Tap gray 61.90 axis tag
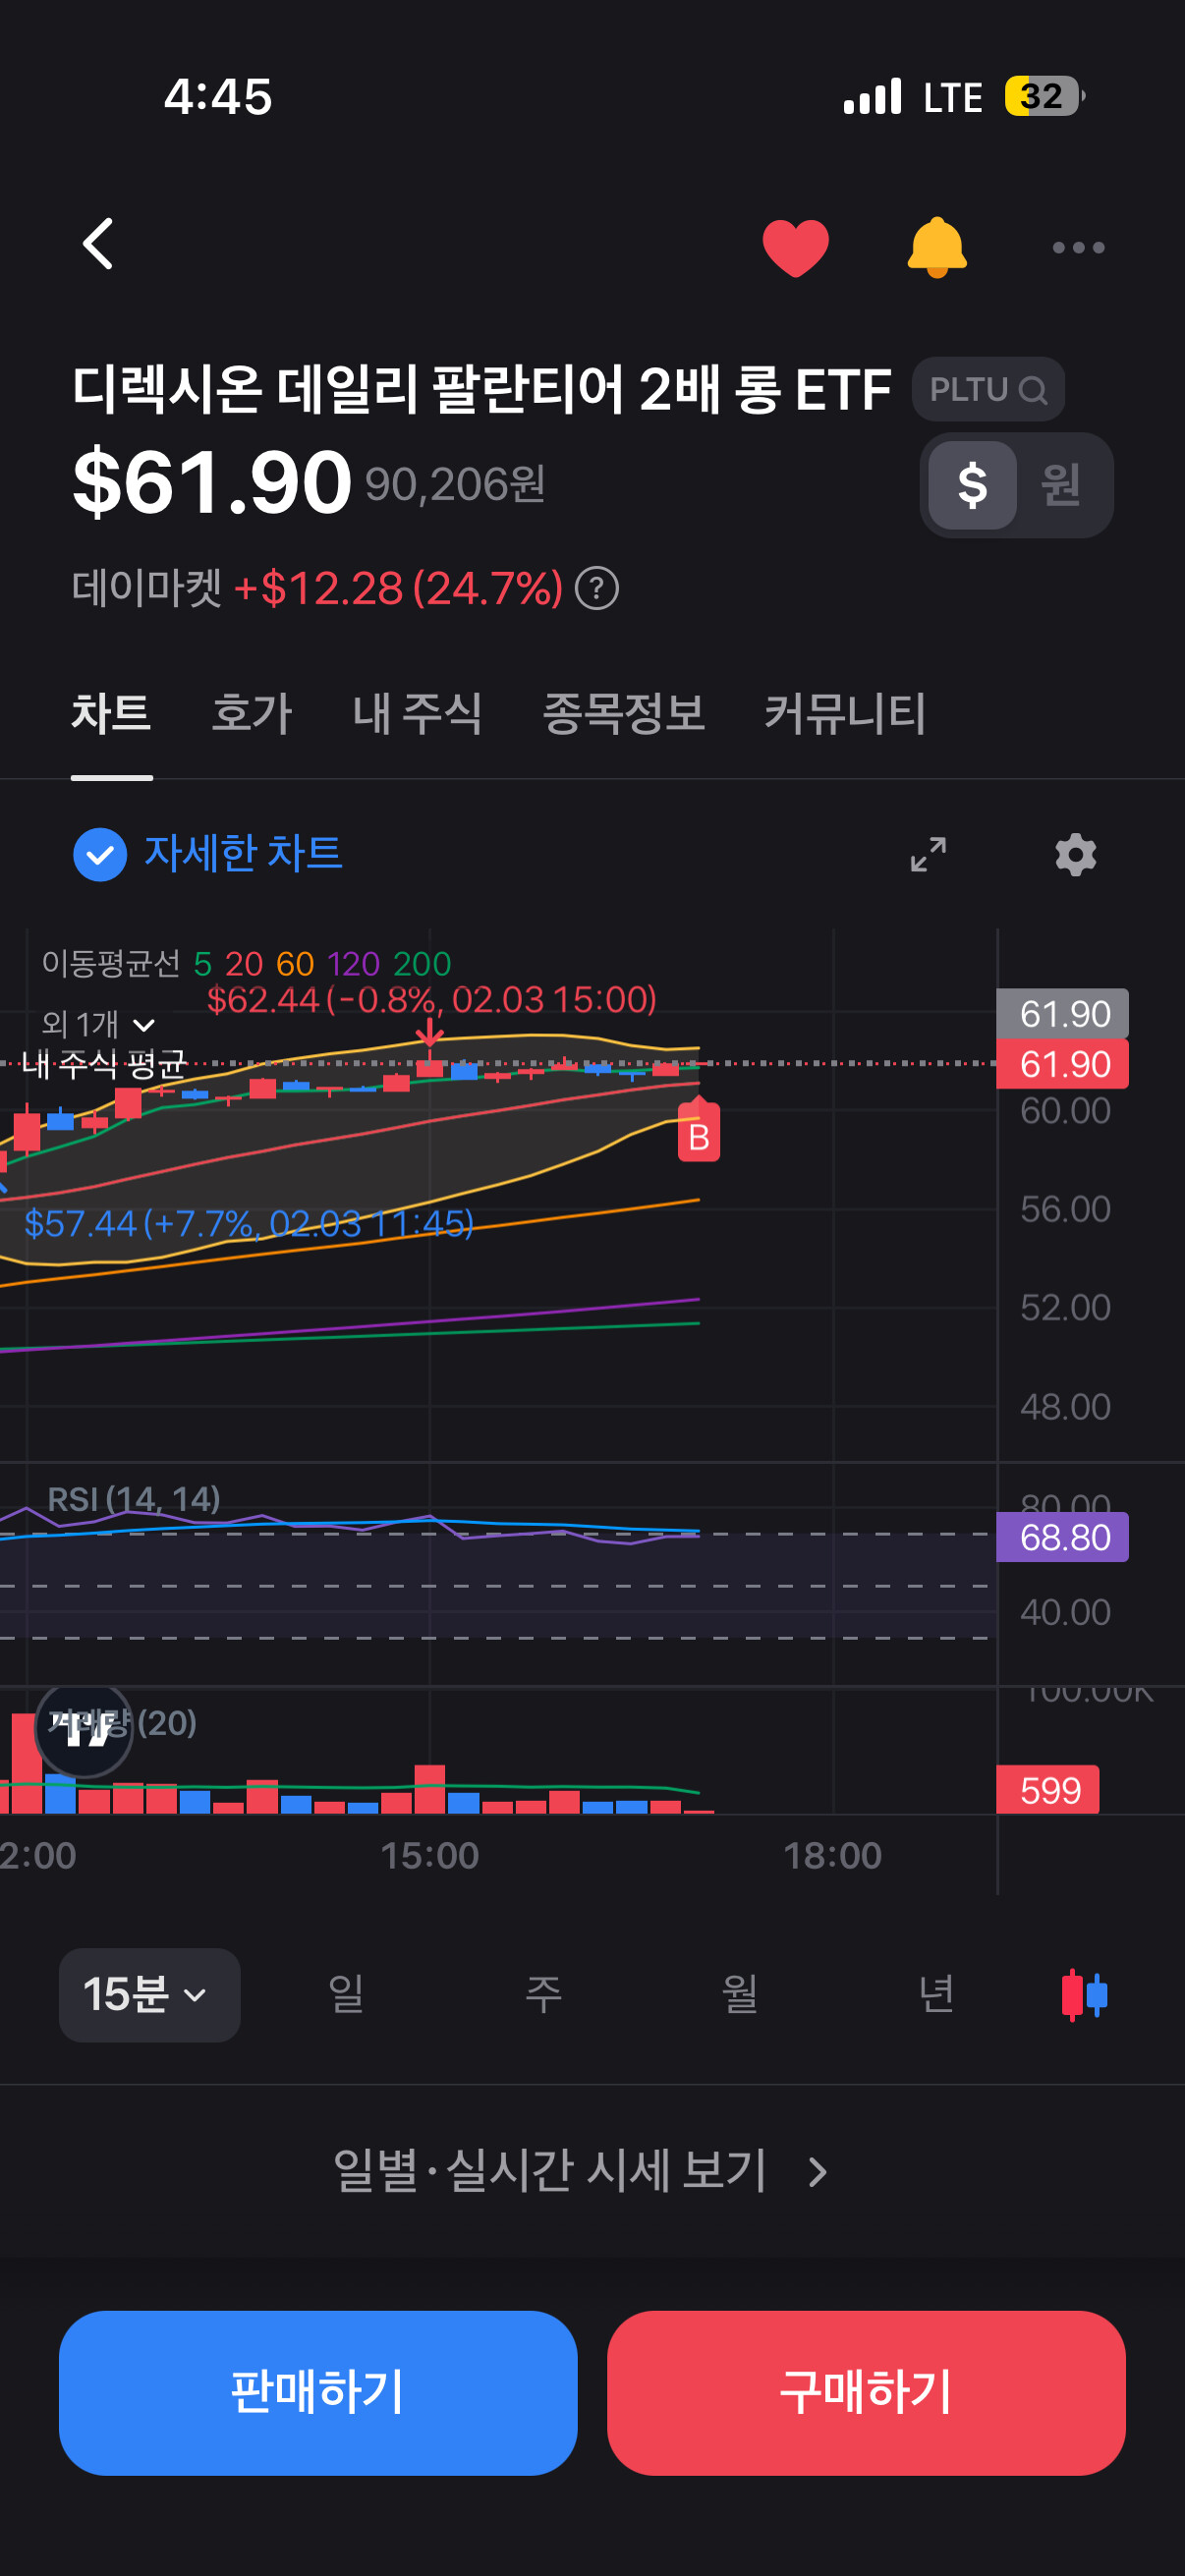The height and width of the screenshot is (2576, 1185). (1062, 1014)
